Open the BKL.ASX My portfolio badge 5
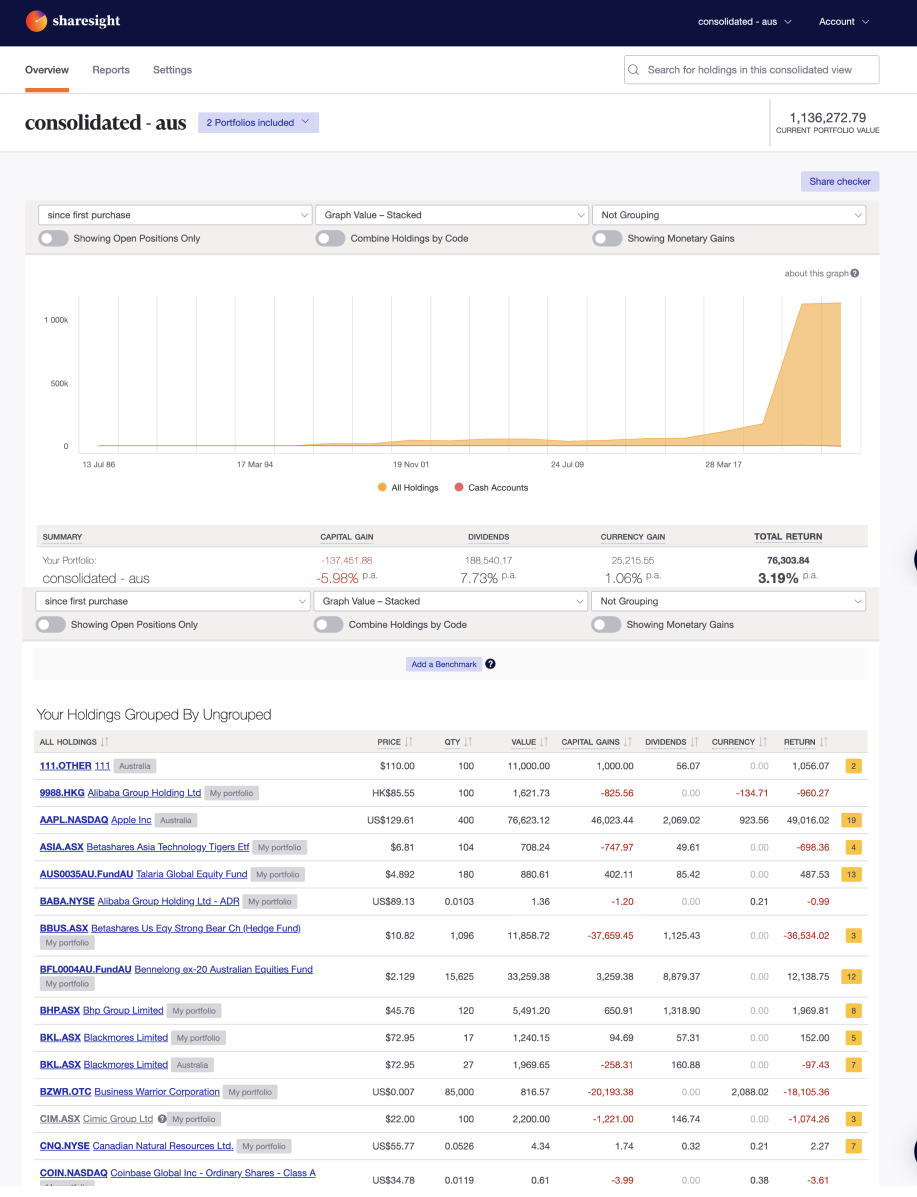 854,1038
